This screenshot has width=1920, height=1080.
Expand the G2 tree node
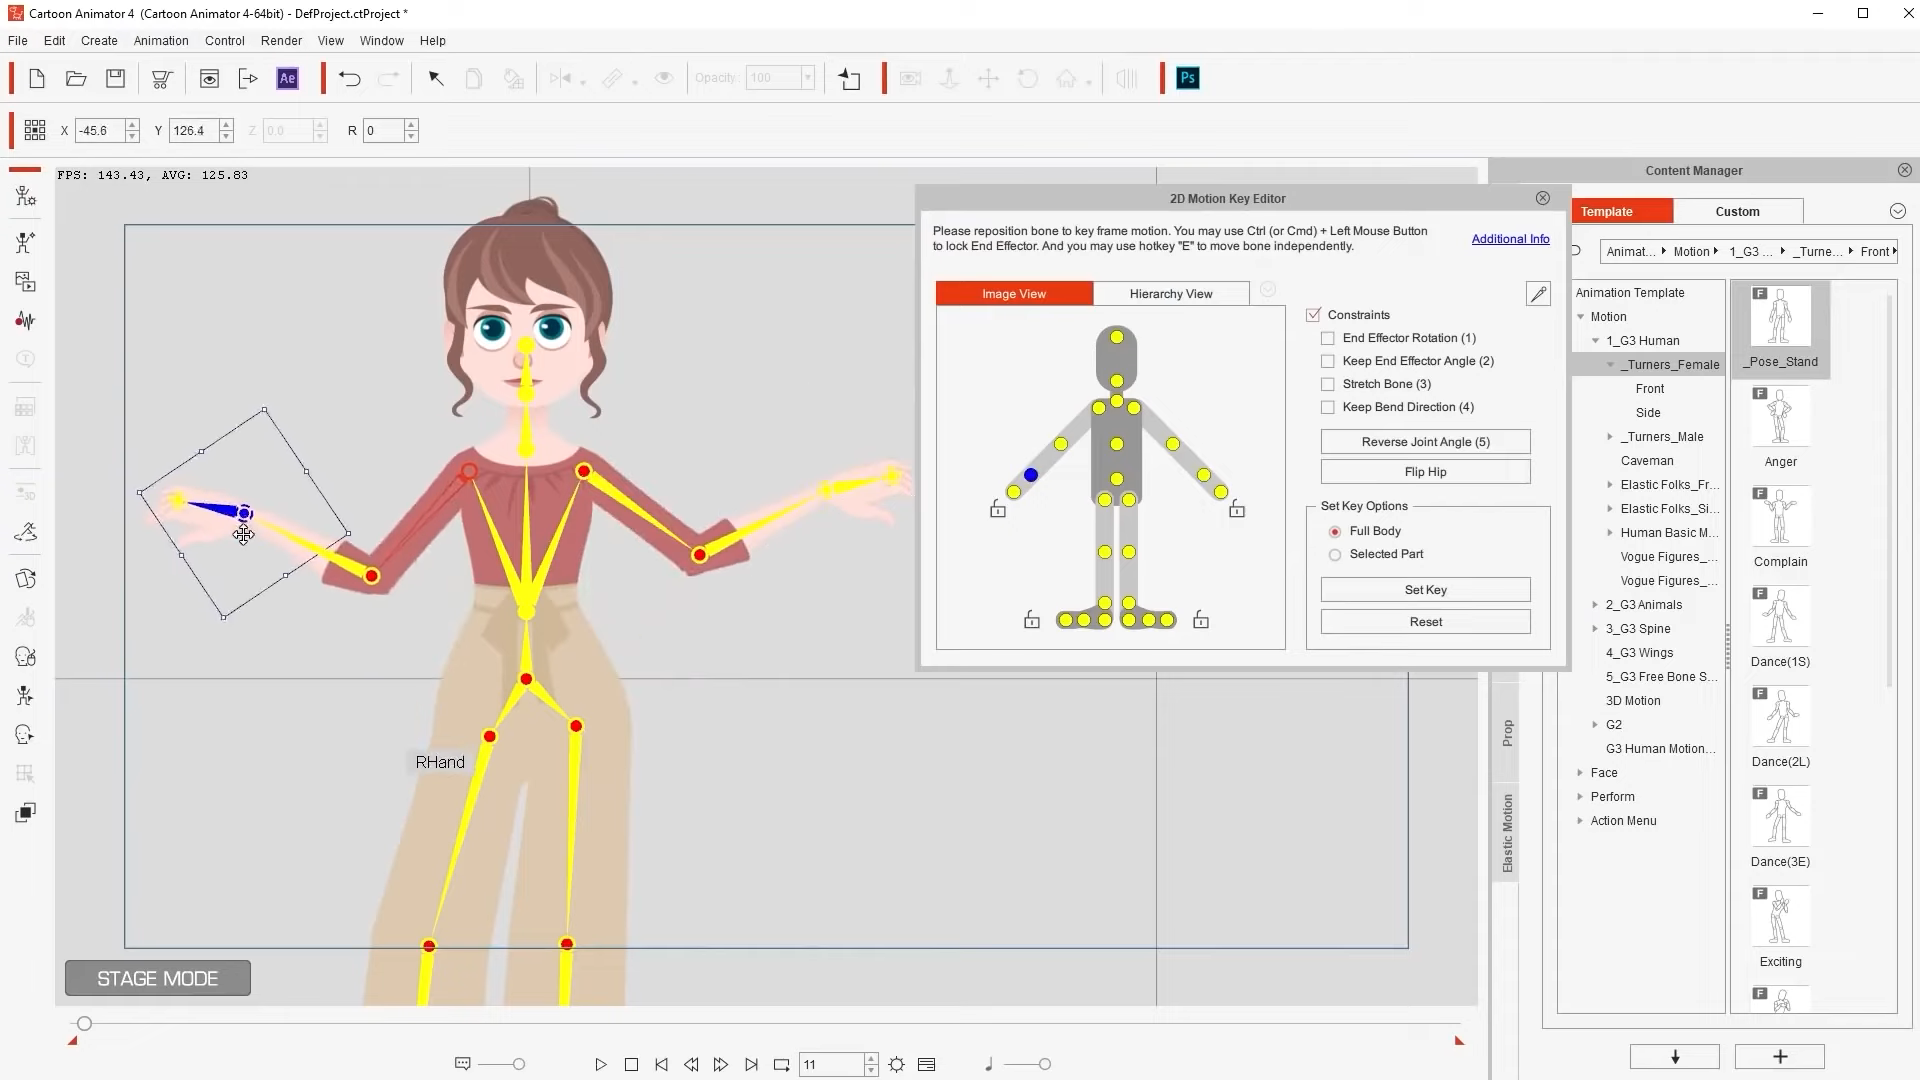point(1595,725)
